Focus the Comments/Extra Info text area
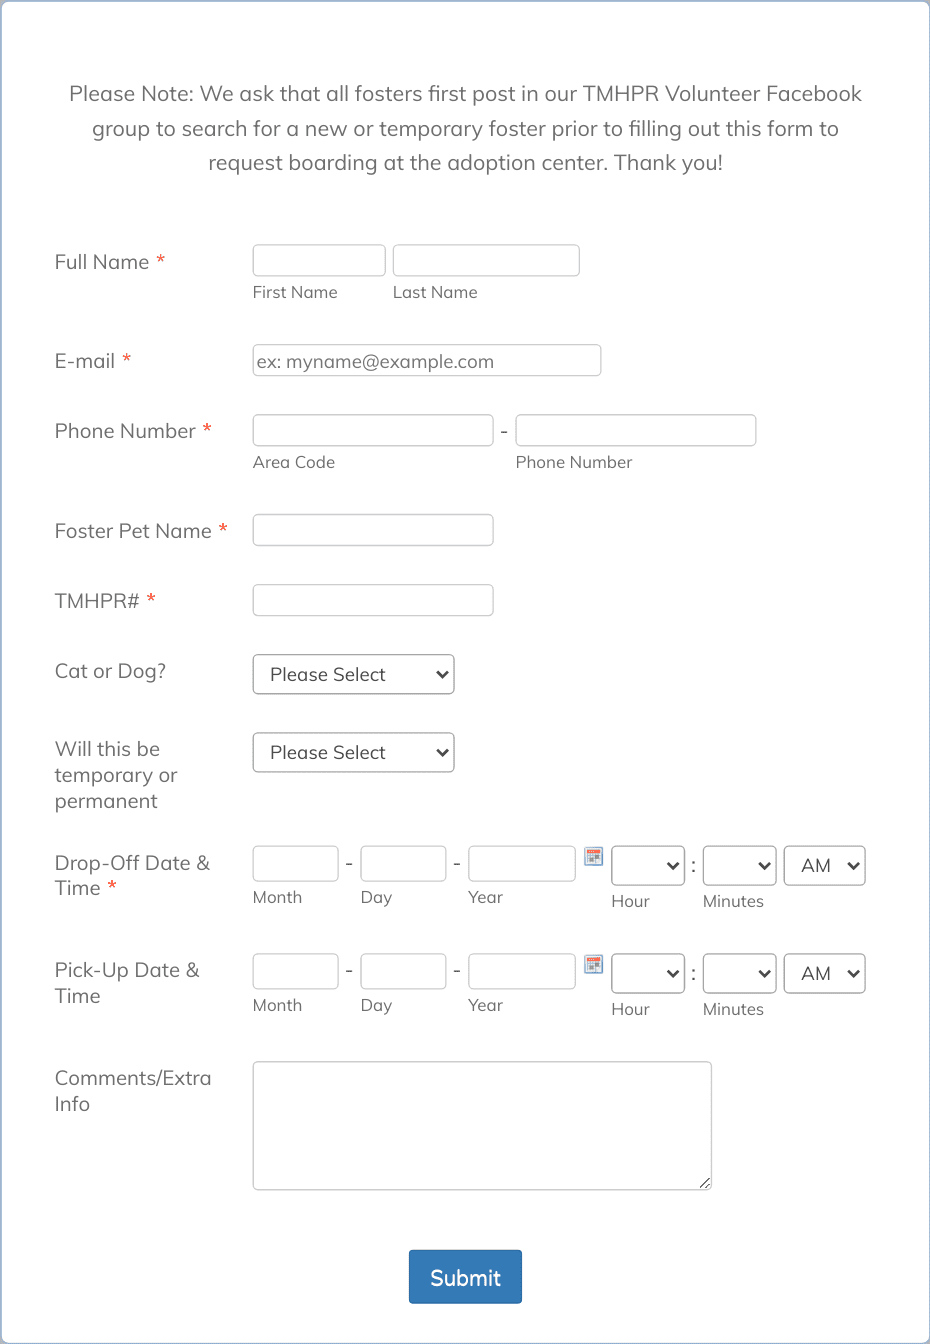This screenshot has height=1344, width=930. click(482, 1126)
